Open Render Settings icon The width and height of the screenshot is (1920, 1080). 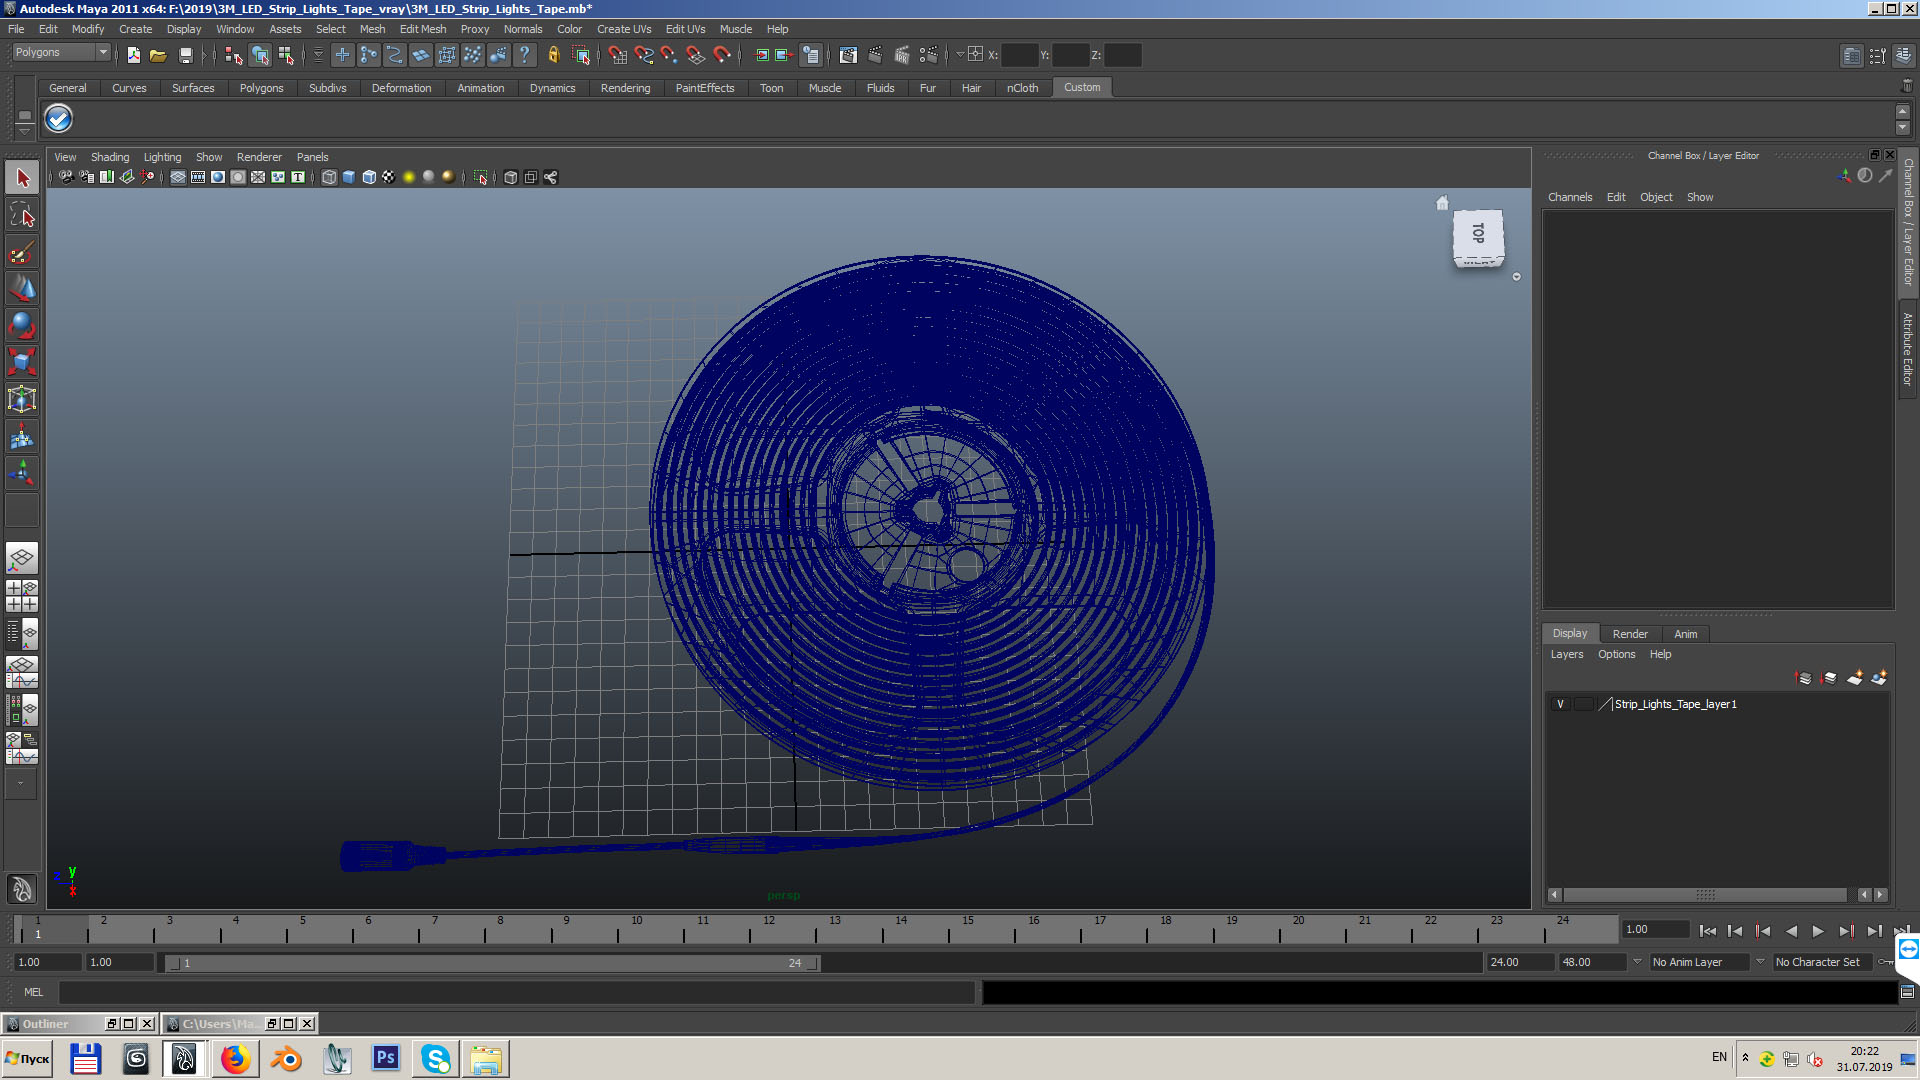point(929,55)
